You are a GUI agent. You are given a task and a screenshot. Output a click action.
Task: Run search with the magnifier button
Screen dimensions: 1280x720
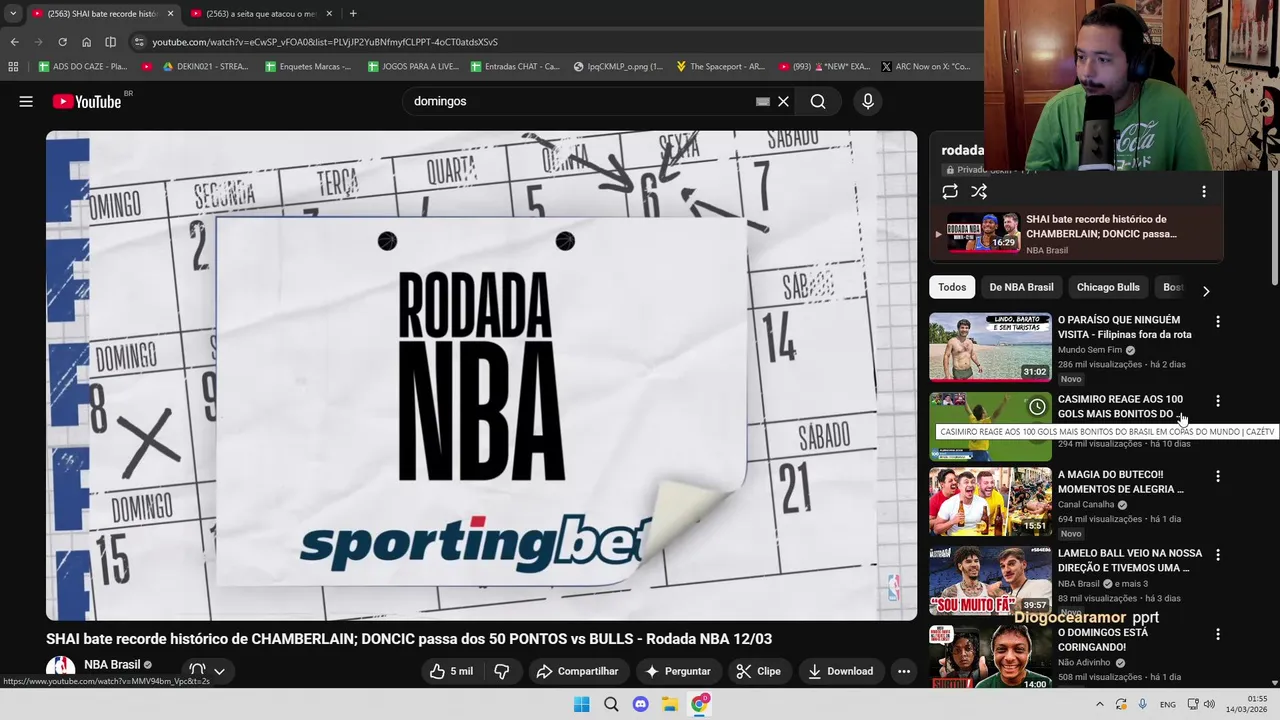click(x=818, y=101)
